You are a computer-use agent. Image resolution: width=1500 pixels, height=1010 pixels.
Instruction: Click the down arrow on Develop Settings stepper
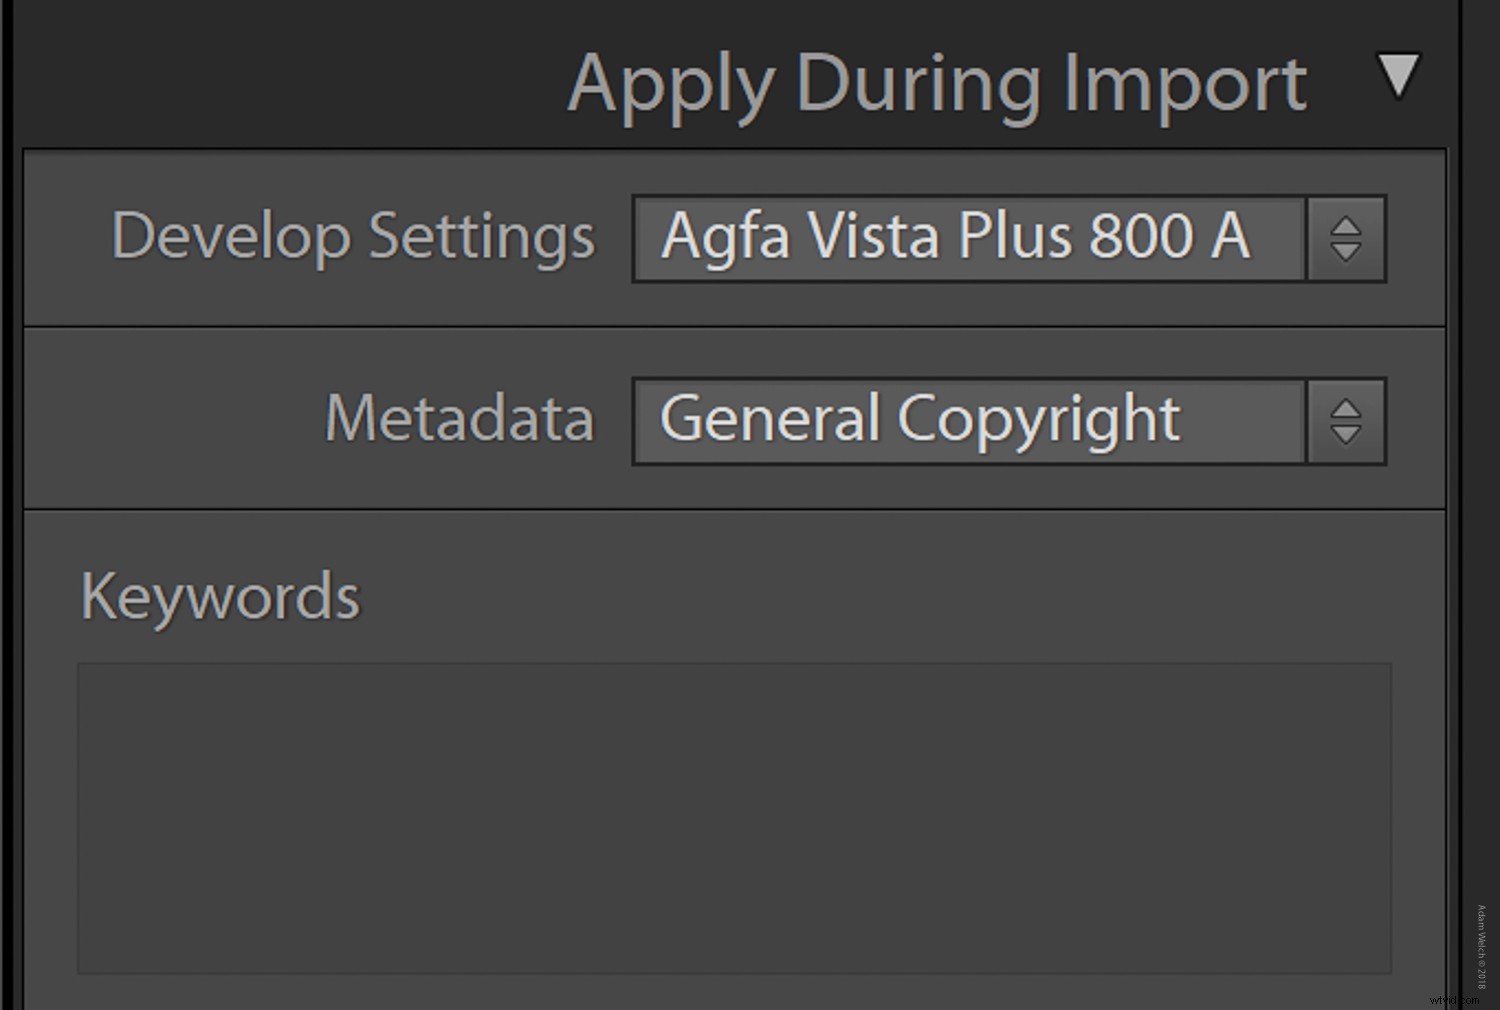click(1345, 249)
